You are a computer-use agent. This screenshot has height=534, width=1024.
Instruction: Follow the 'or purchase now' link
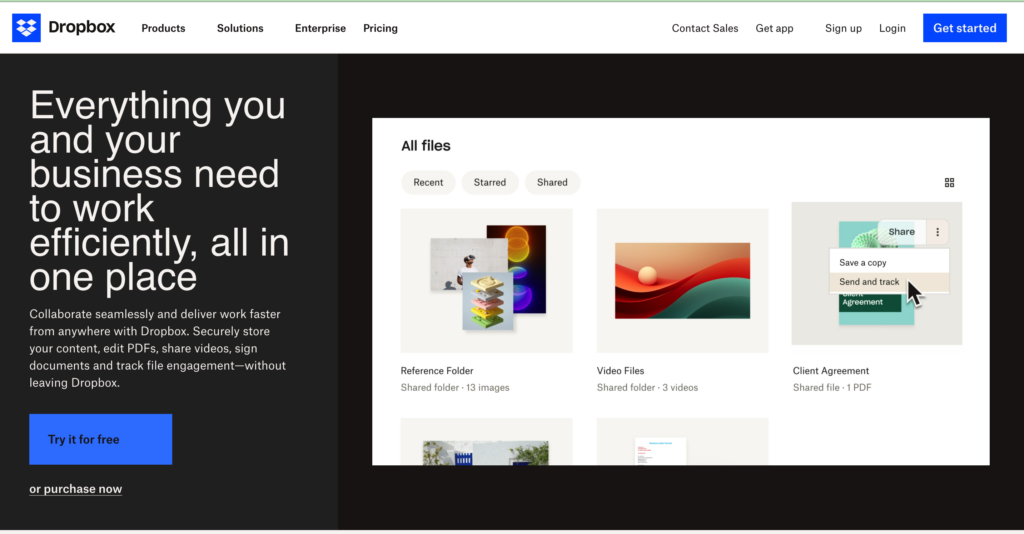[x=76, y=489]
